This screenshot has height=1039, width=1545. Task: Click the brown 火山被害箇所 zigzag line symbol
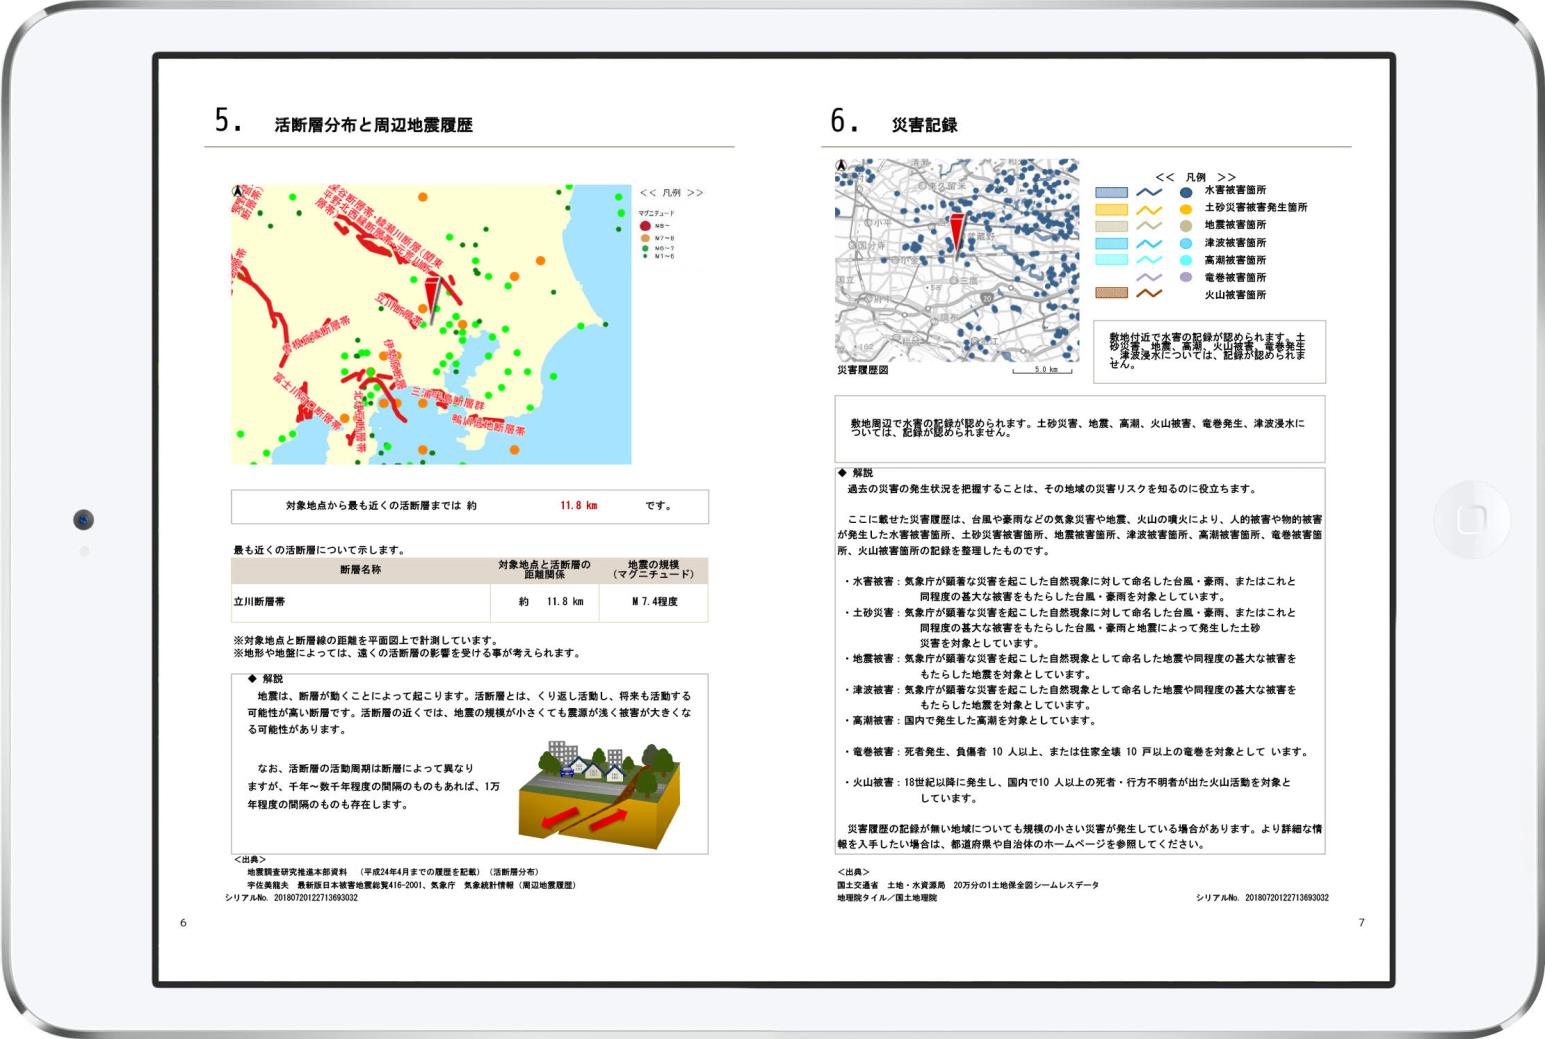coord(1149,294)
